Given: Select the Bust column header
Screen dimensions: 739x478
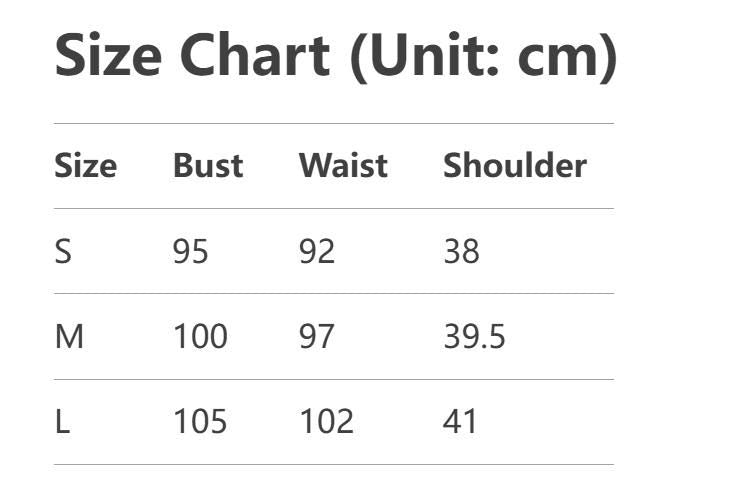Looking at the screenshot, I should pos(208,166).
